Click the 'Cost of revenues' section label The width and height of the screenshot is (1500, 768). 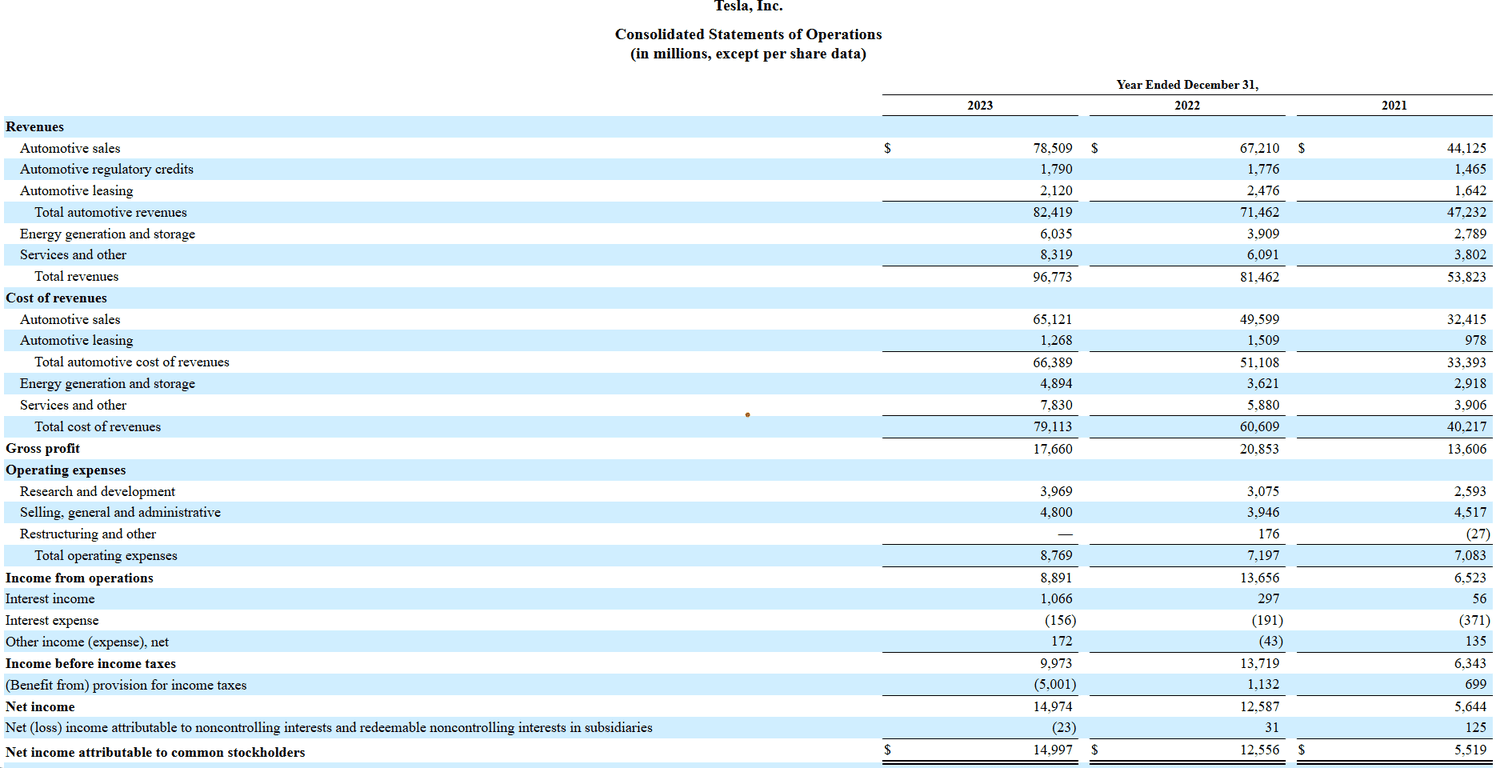pos(56,298)
